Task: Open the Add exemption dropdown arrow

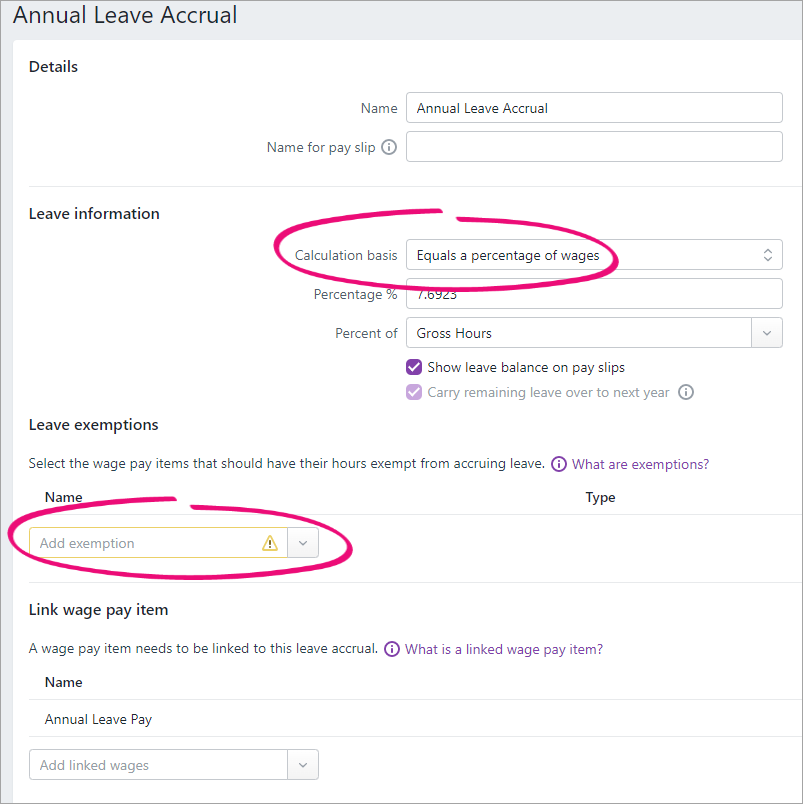Action: point(303,543)
